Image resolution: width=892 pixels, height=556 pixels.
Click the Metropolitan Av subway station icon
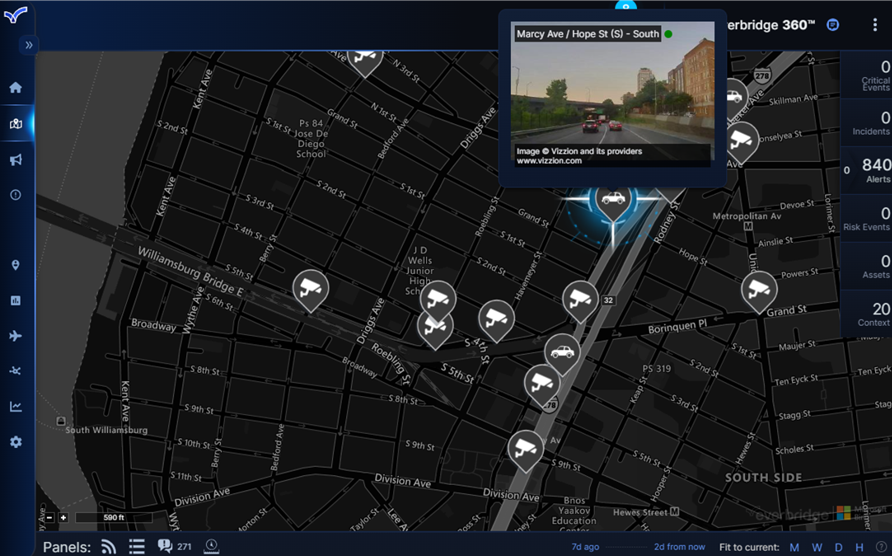748,226
